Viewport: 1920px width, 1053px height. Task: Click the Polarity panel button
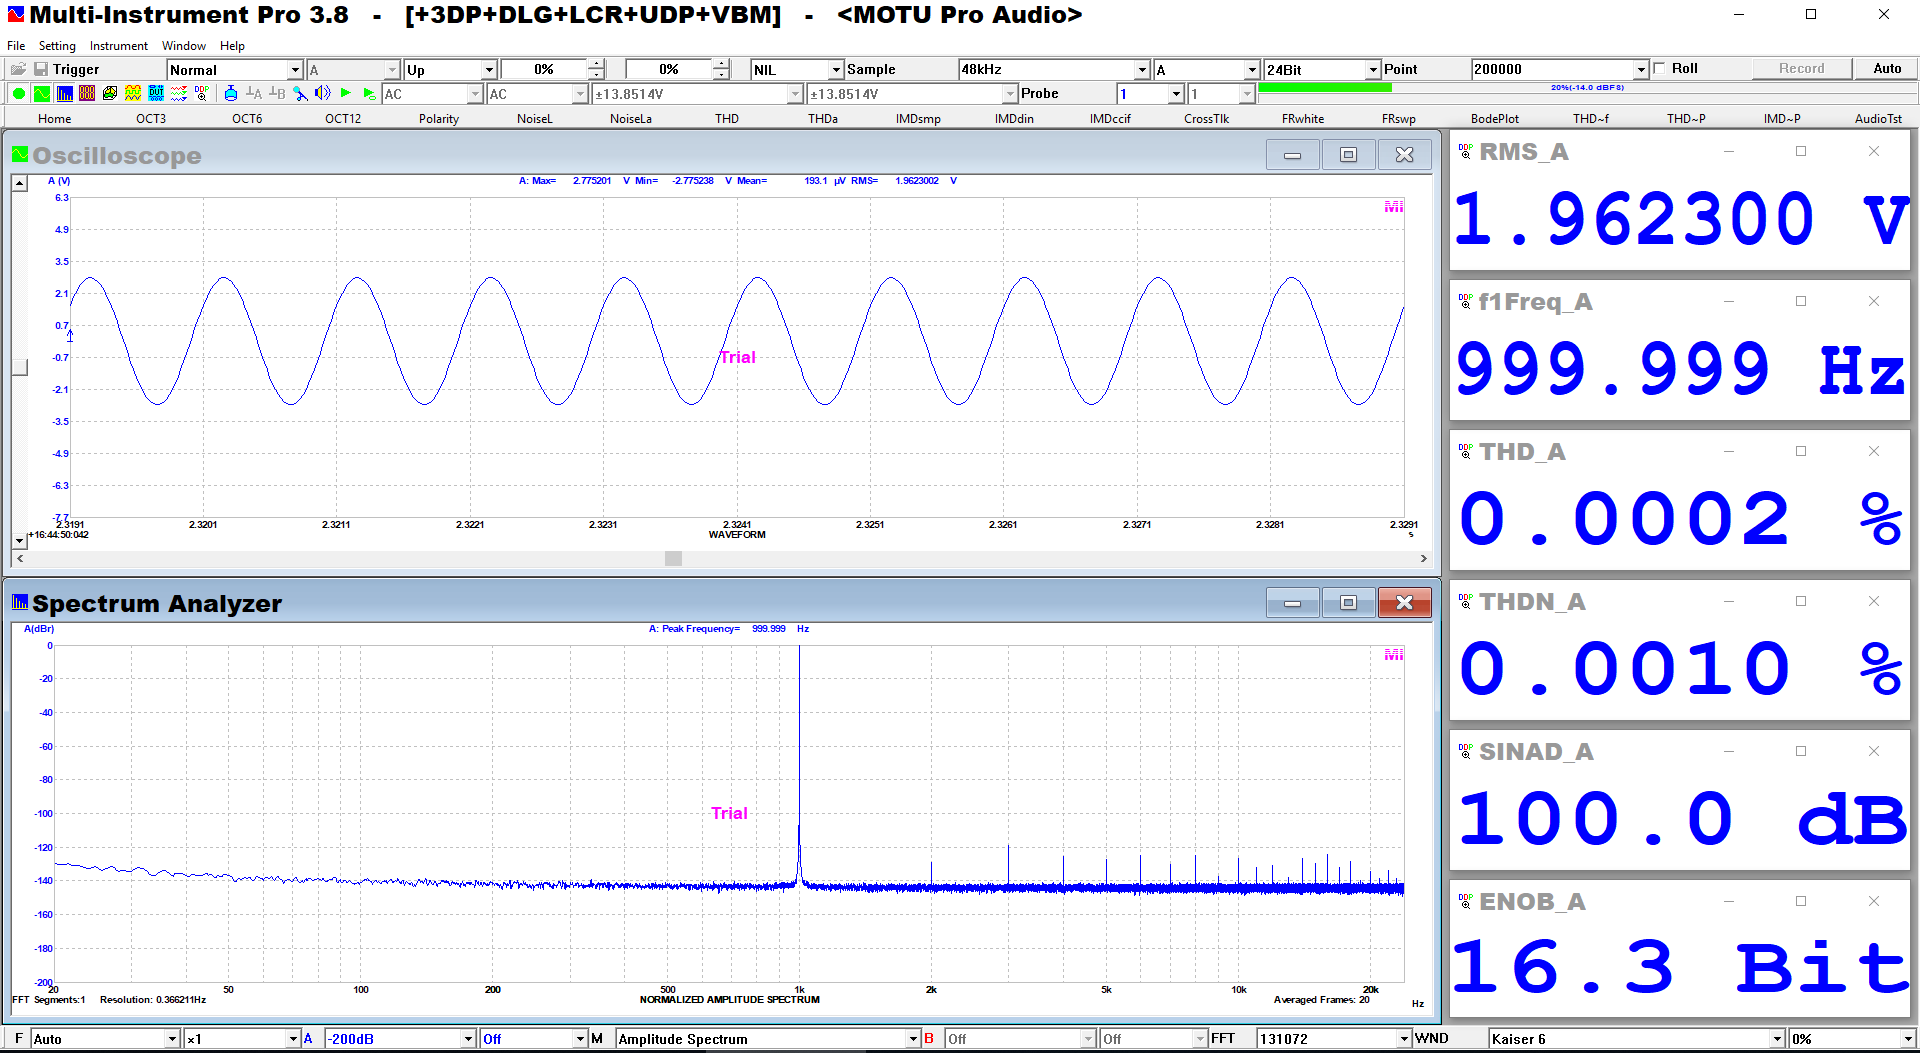coord(439,118)
